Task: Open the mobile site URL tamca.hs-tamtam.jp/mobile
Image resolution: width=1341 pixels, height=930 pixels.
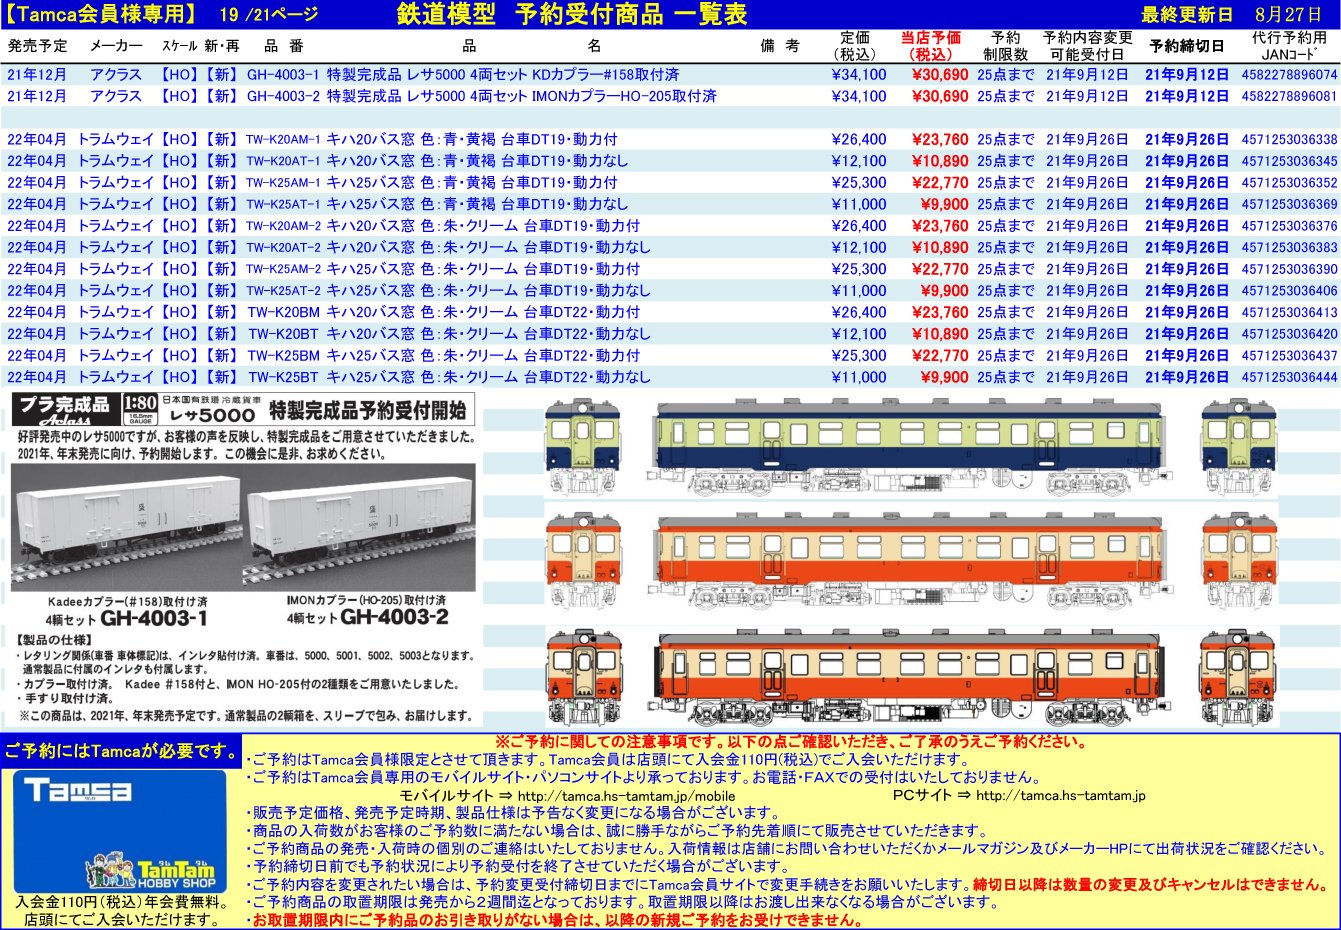Action: pyautogui.click(x=626, y=796)
